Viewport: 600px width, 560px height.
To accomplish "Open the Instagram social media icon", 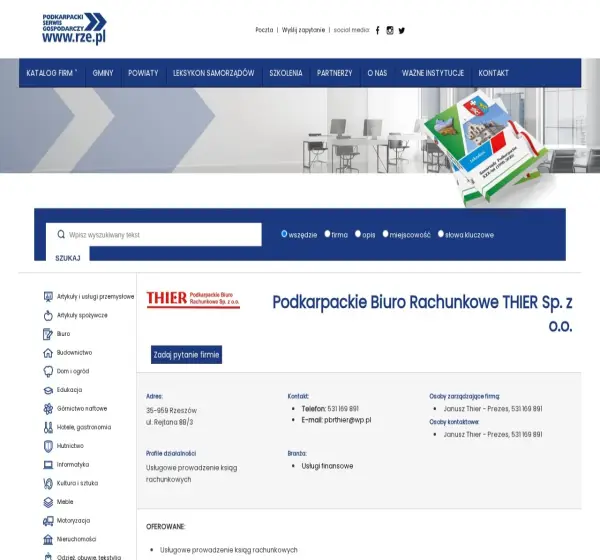I will [390, 30].
